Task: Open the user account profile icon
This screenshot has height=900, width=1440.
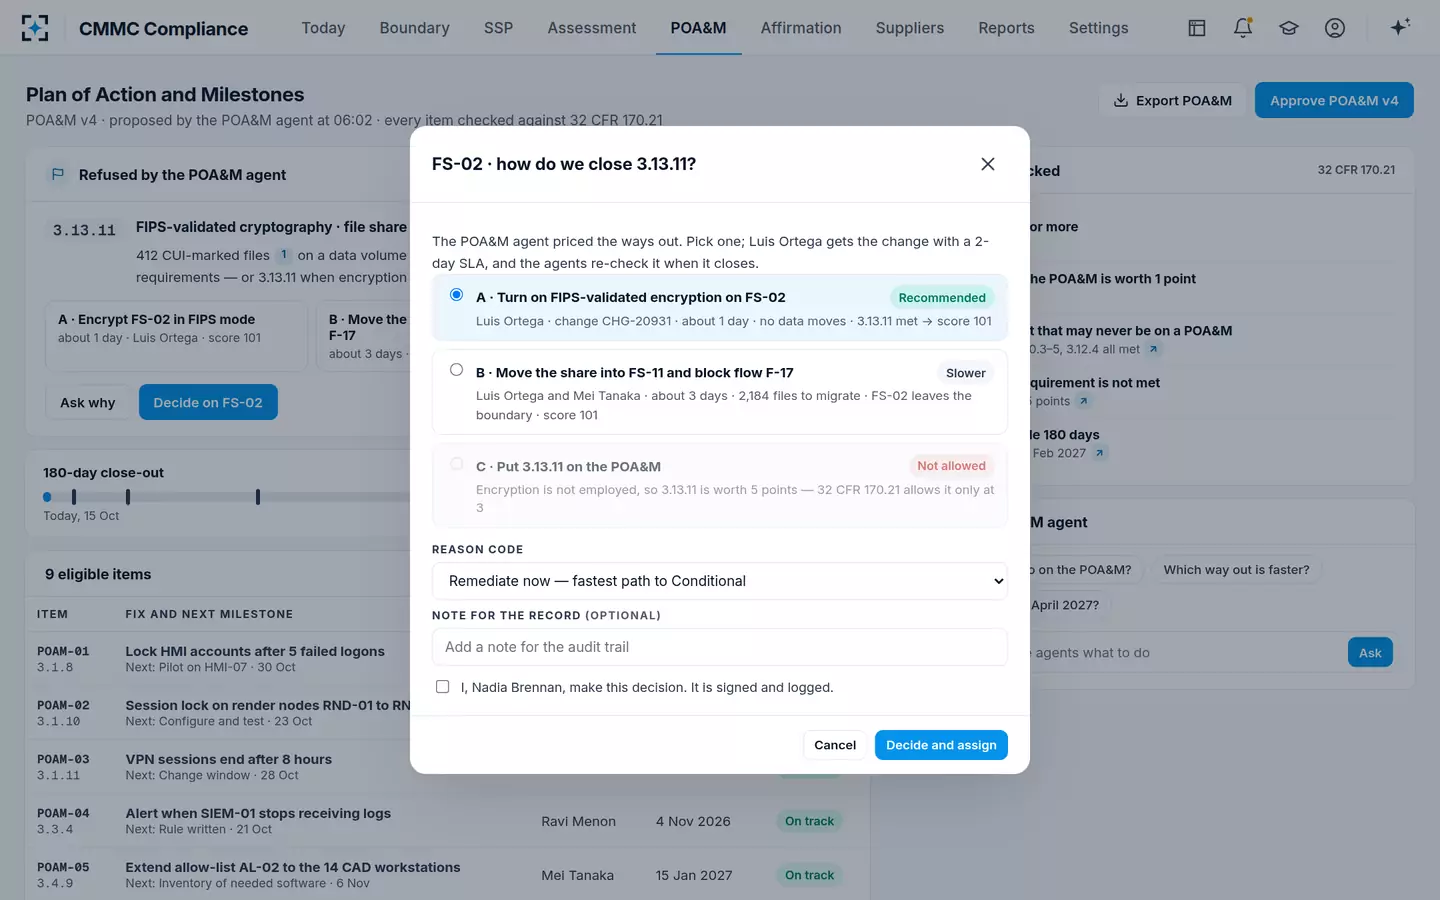Action: click(x=1335, y=28)
